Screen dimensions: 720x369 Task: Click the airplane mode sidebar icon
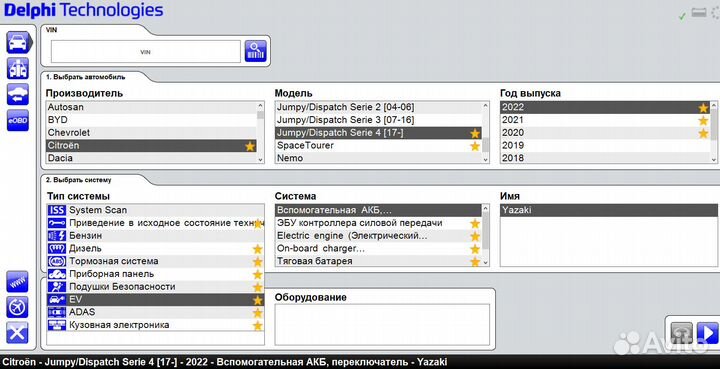coord(17,307)
